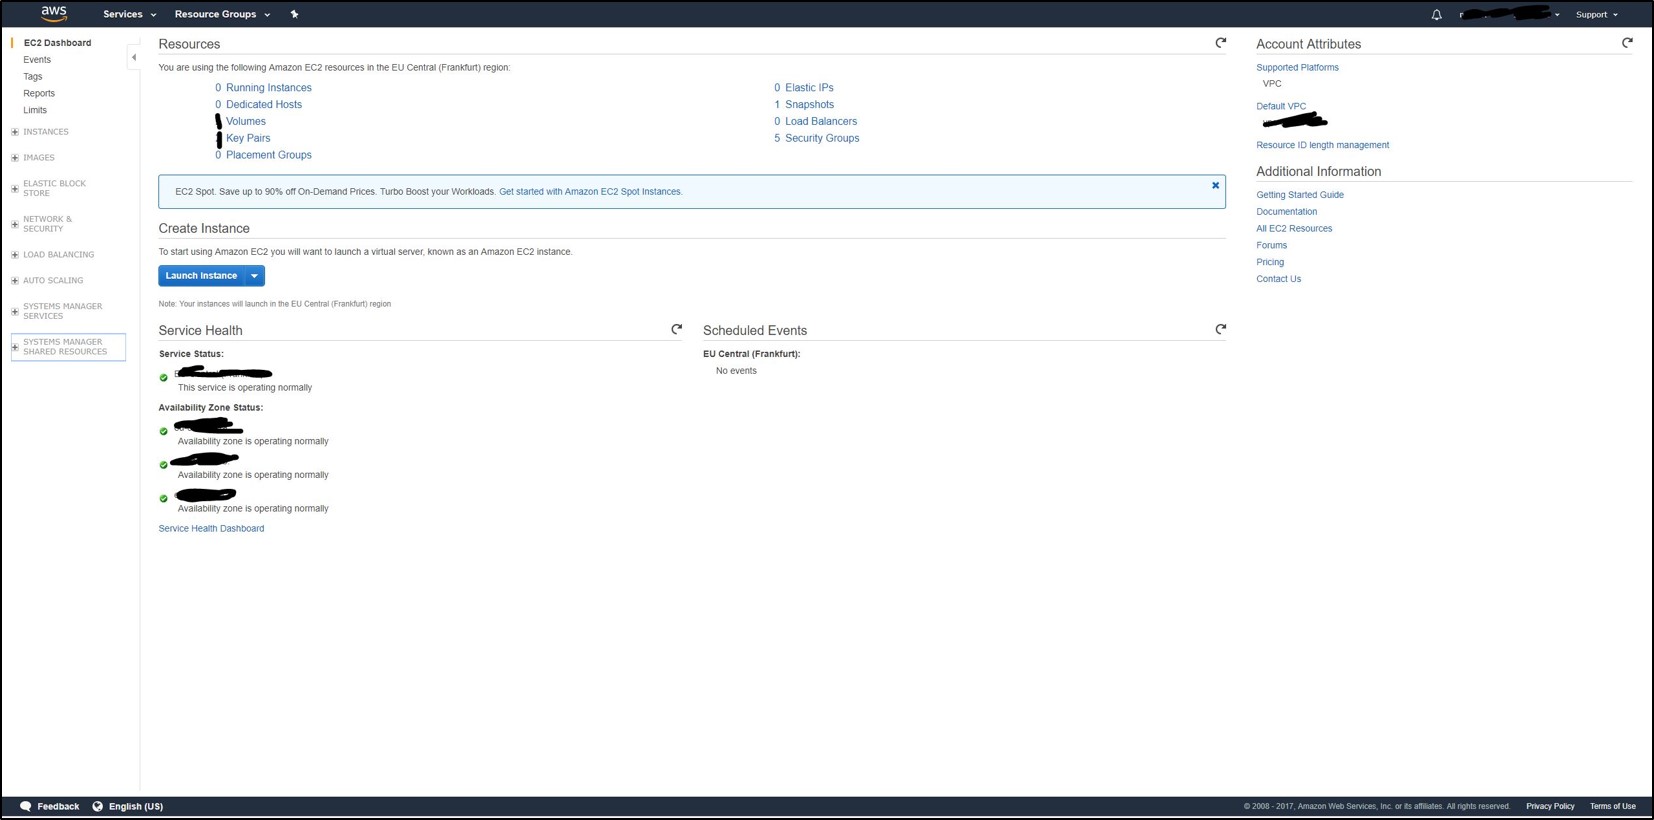Open the Supported Platforms link
This screenshot has width=1654, height=820.
tap(1297, 68)
